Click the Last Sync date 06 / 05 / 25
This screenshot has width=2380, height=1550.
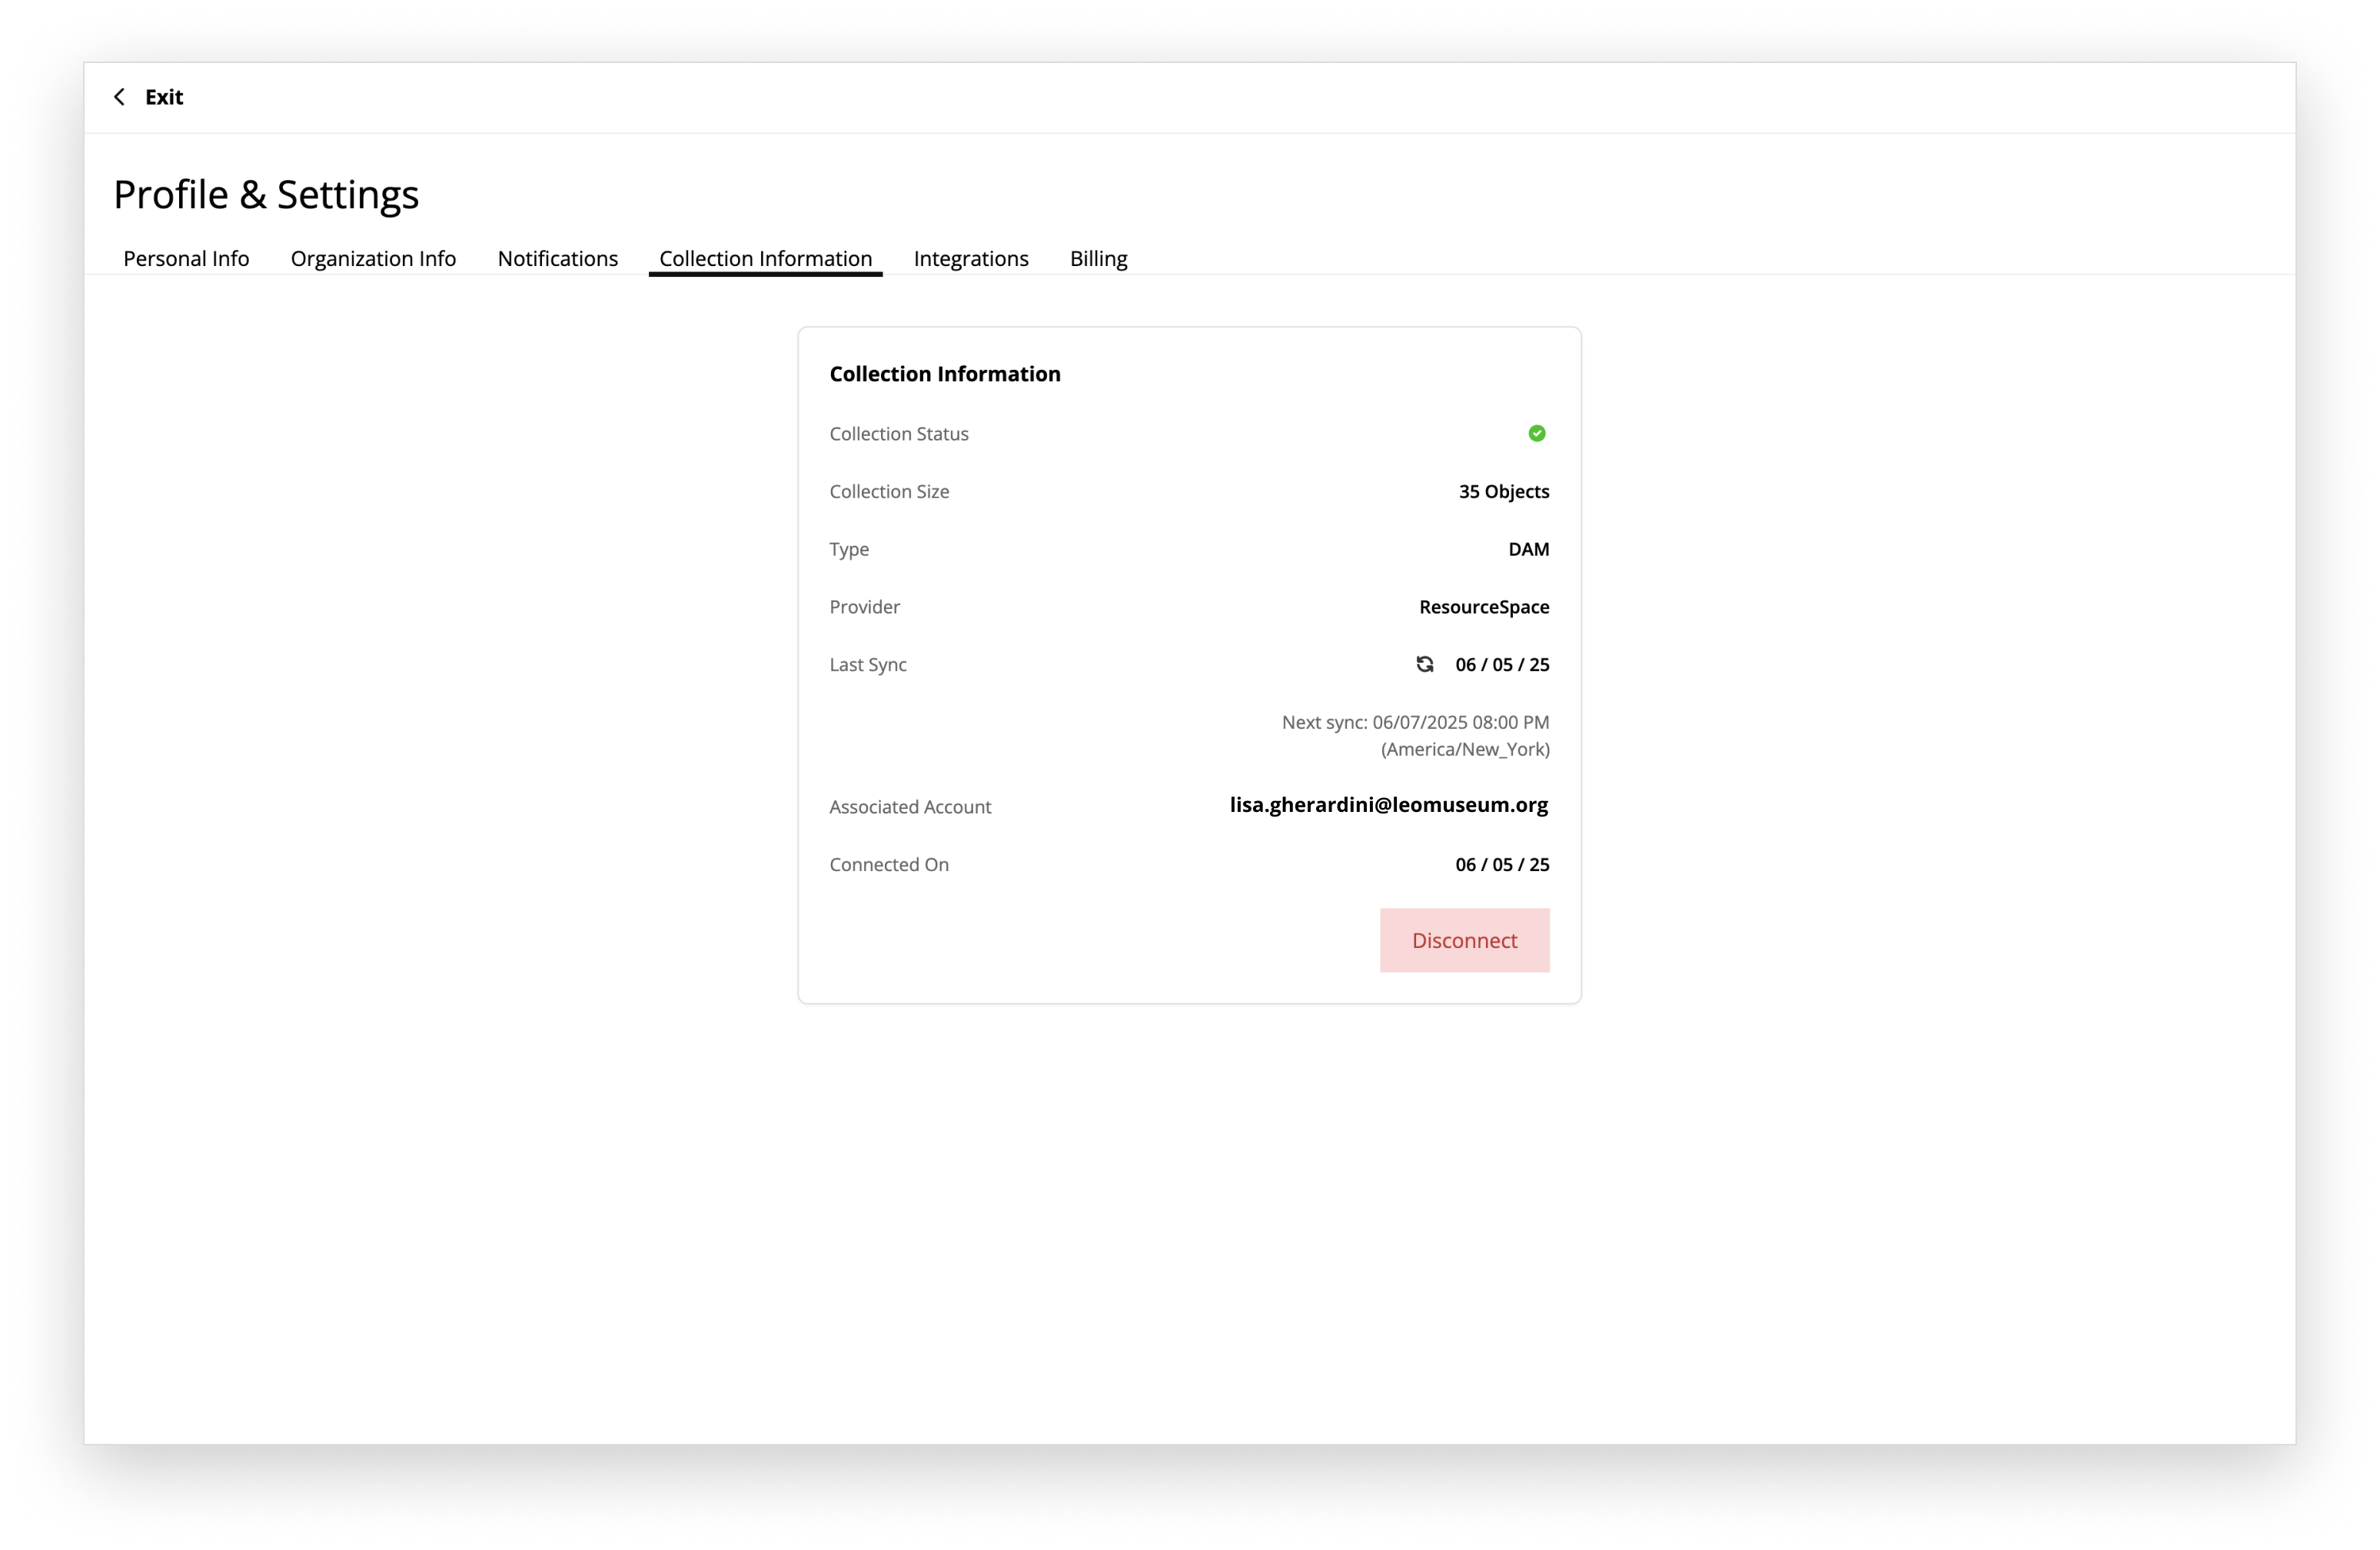click(1502, 664)
